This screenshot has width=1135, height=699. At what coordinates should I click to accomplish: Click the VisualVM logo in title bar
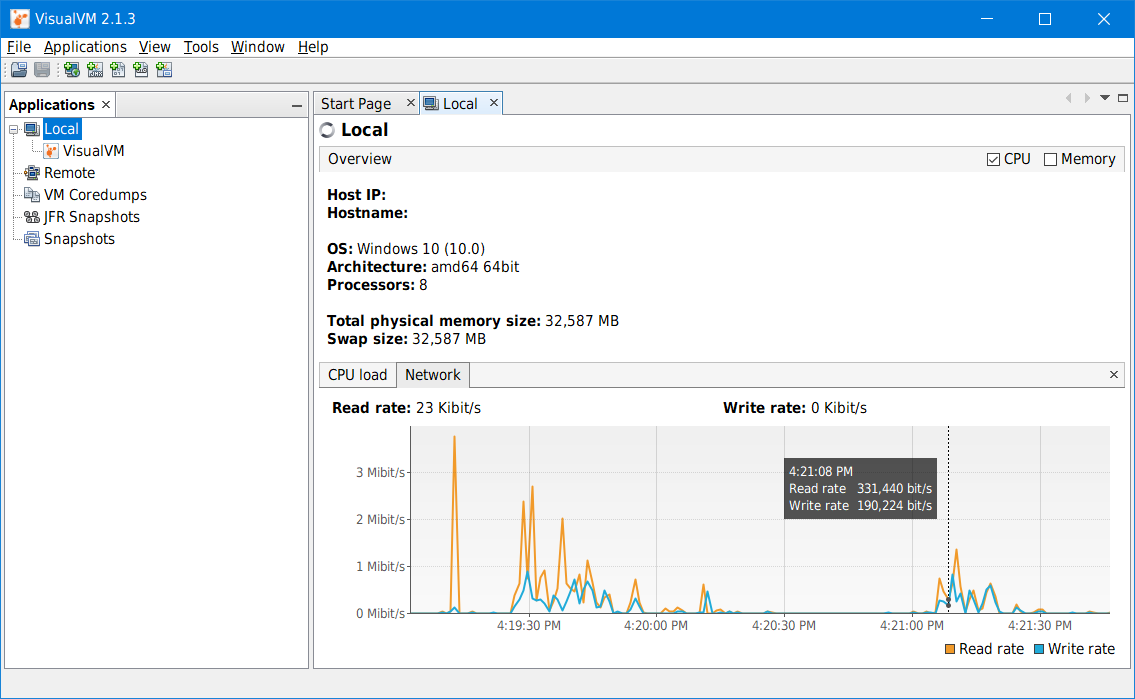20,19
